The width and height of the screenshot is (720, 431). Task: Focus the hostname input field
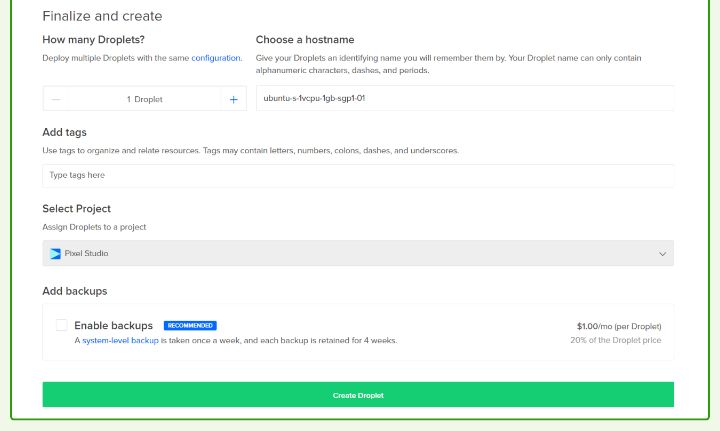click(x=464, y=99)
